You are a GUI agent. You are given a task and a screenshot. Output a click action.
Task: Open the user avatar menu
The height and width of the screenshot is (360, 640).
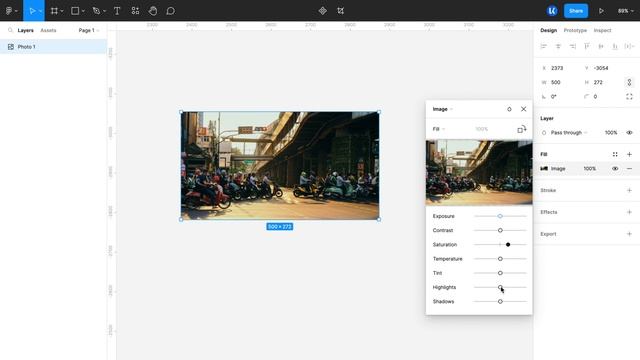point(552,11)
